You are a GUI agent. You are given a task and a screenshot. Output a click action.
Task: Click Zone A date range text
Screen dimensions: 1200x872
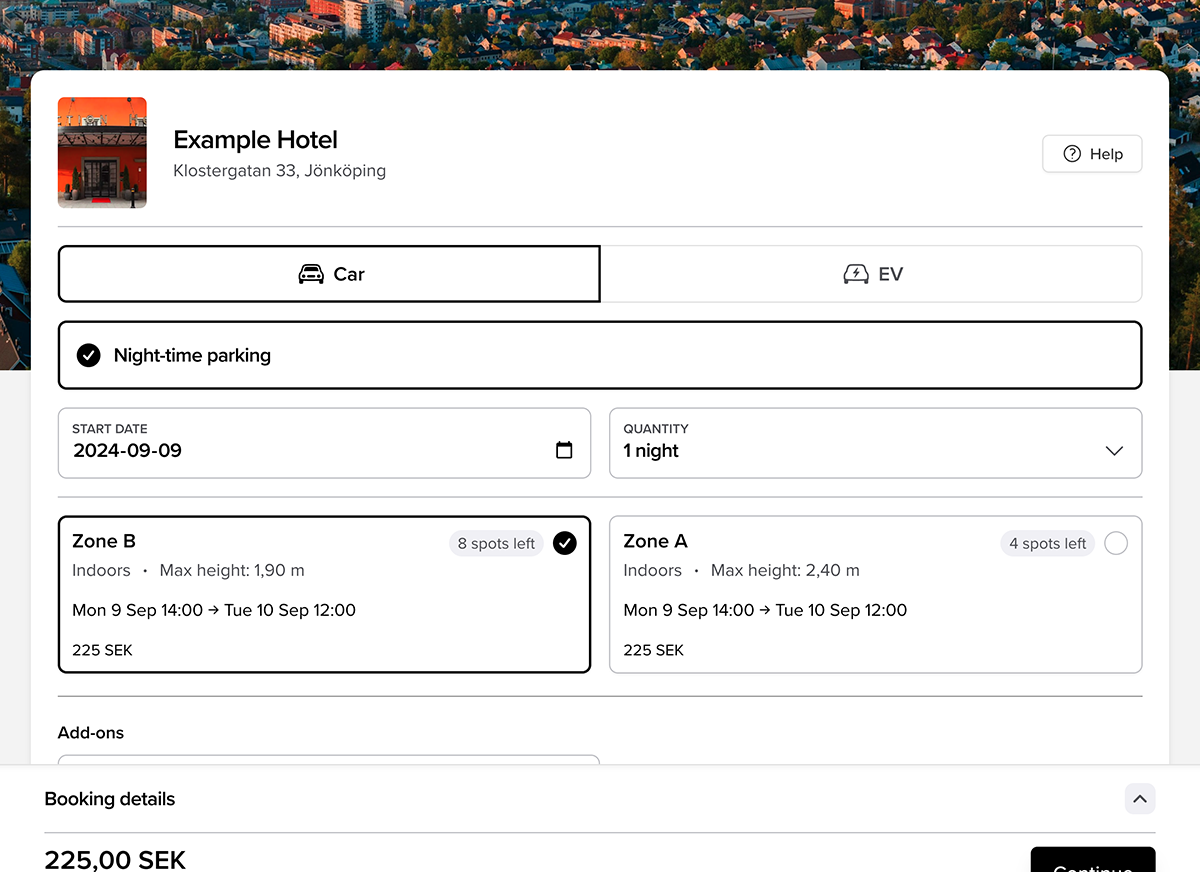(x=765, y=610)
